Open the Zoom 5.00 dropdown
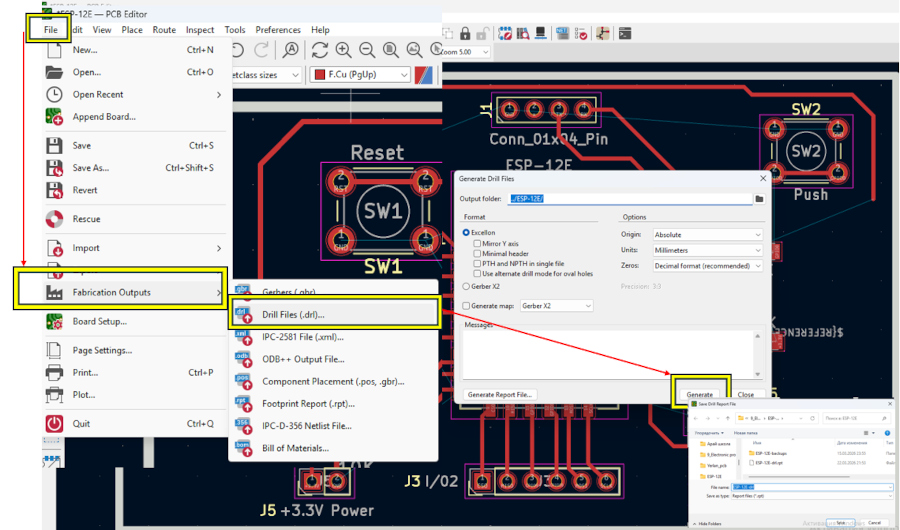The width and height of the screenshot is (900, 530). [465, 52]
